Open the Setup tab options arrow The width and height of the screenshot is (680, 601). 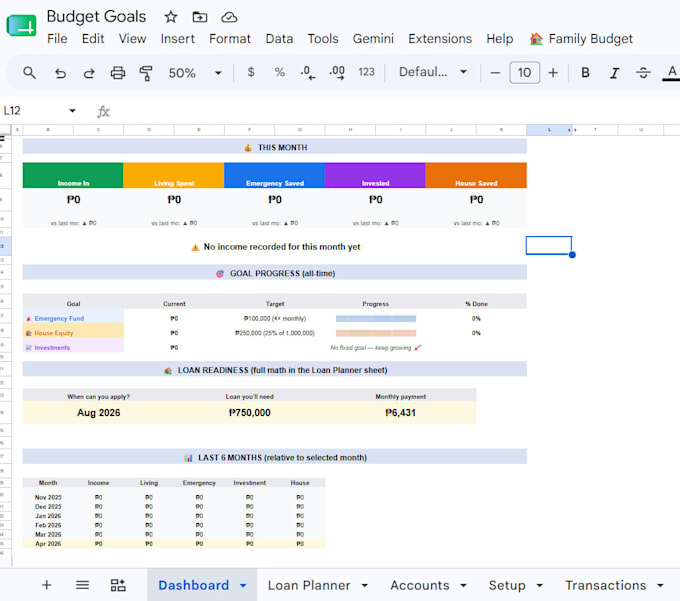coord(539,586)
